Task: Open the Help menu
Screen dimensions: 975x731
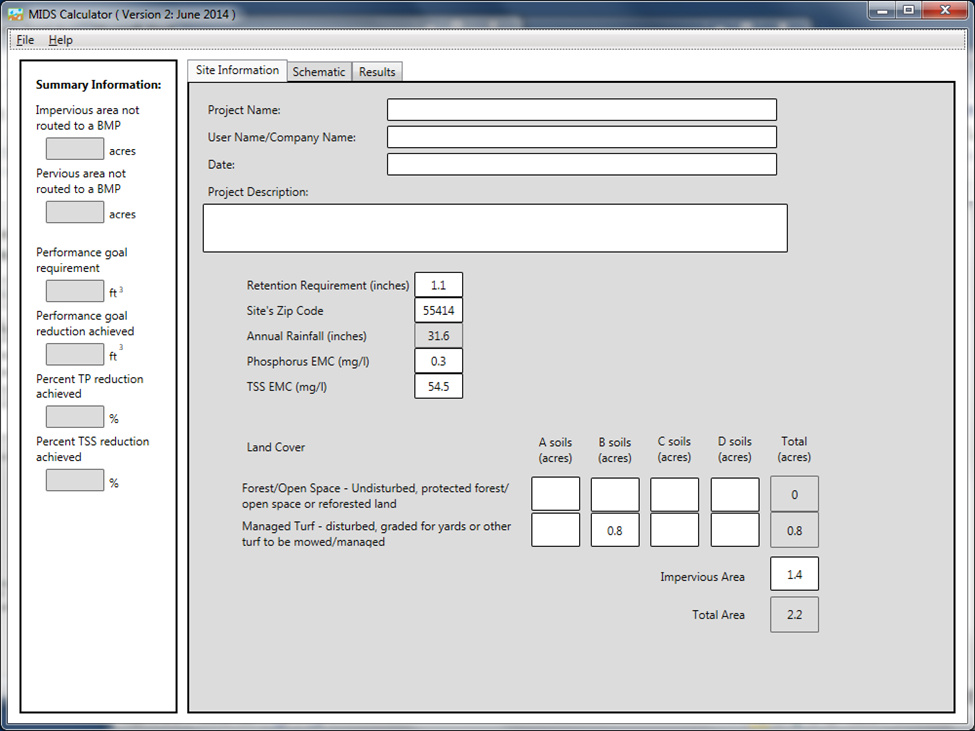Action: click(x=61, y=40)
